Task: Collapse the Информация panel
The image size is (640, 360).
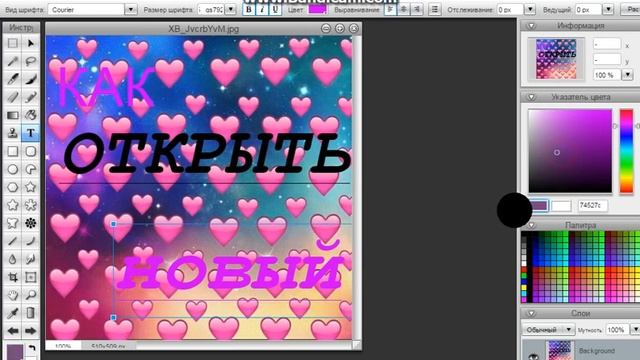Action: (x=531, y=26)
